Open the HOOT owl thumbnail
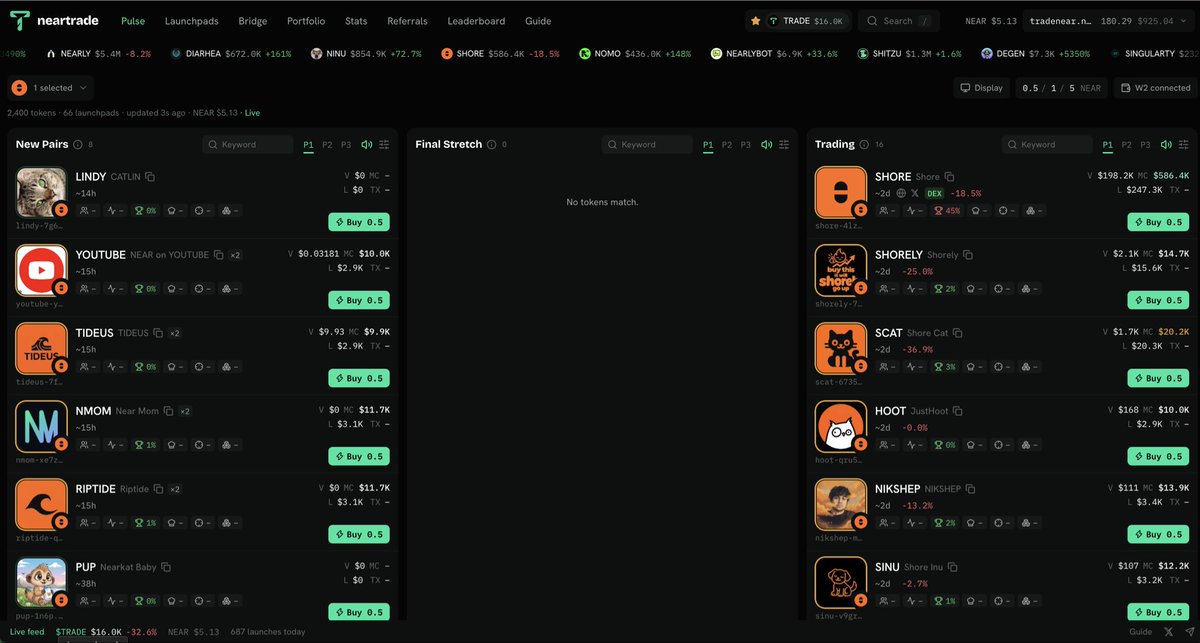Screen dimensions: 1200x643 pyautogui.click(x=840, y=426)
